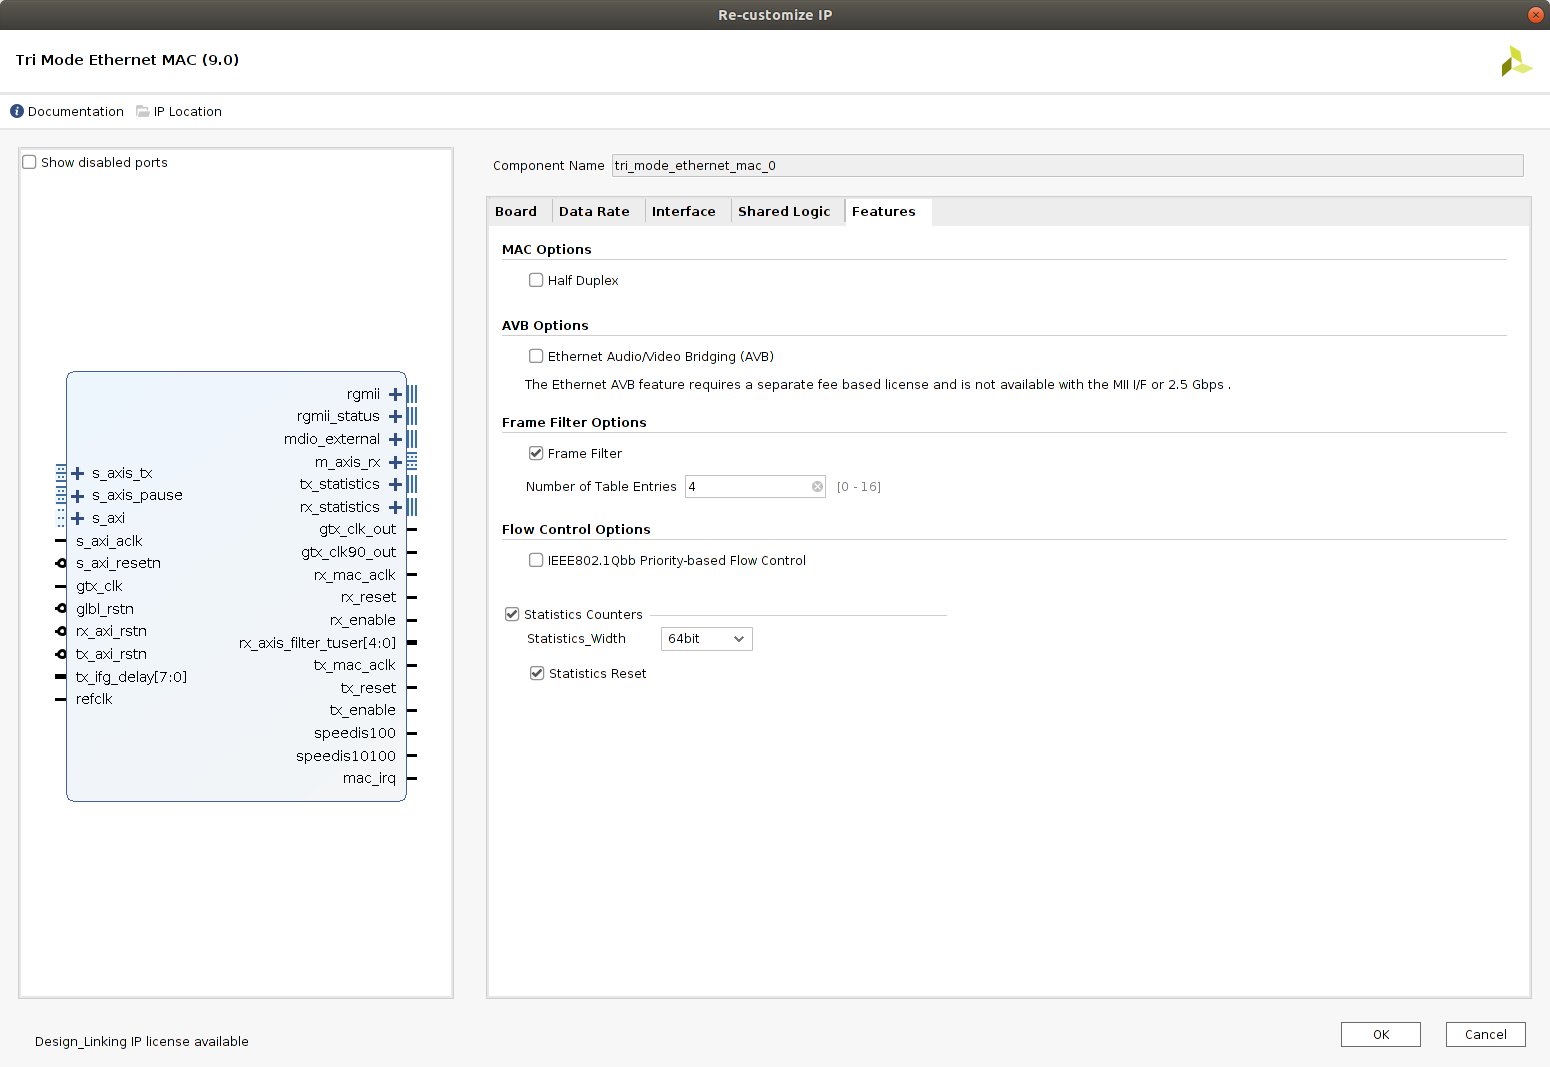Select the gtx_clk input port label
The image size is (1550, 1067).
coord(99,586)
